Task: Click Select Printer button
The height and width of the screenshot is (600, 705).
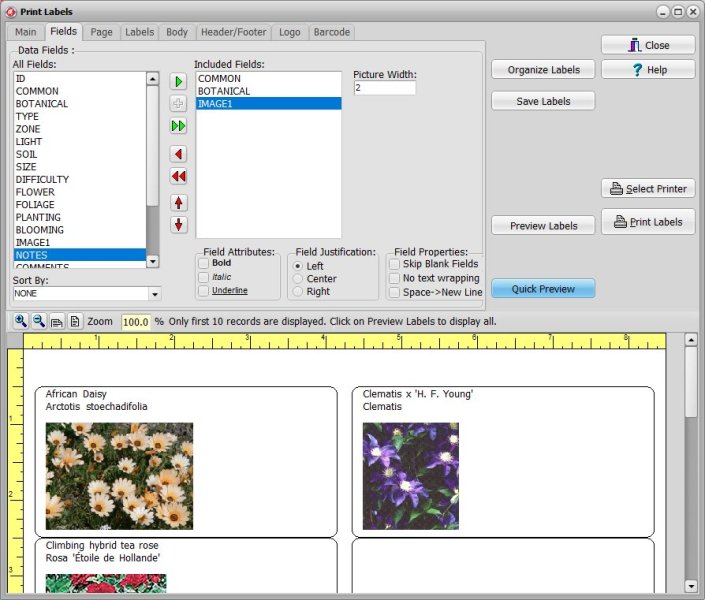Action: pyautogui.click(x=648, y=188)
